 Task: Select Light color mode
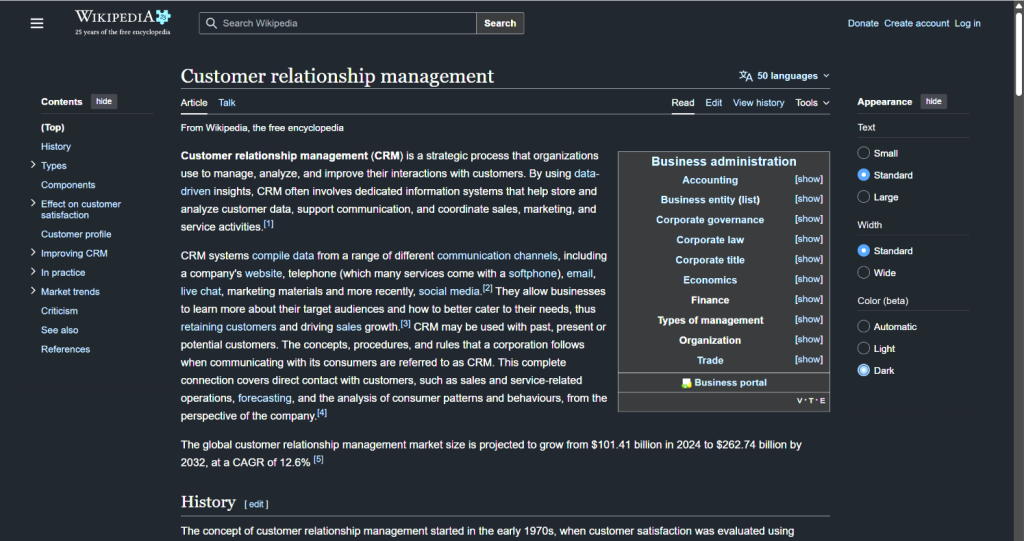(863, 348)
